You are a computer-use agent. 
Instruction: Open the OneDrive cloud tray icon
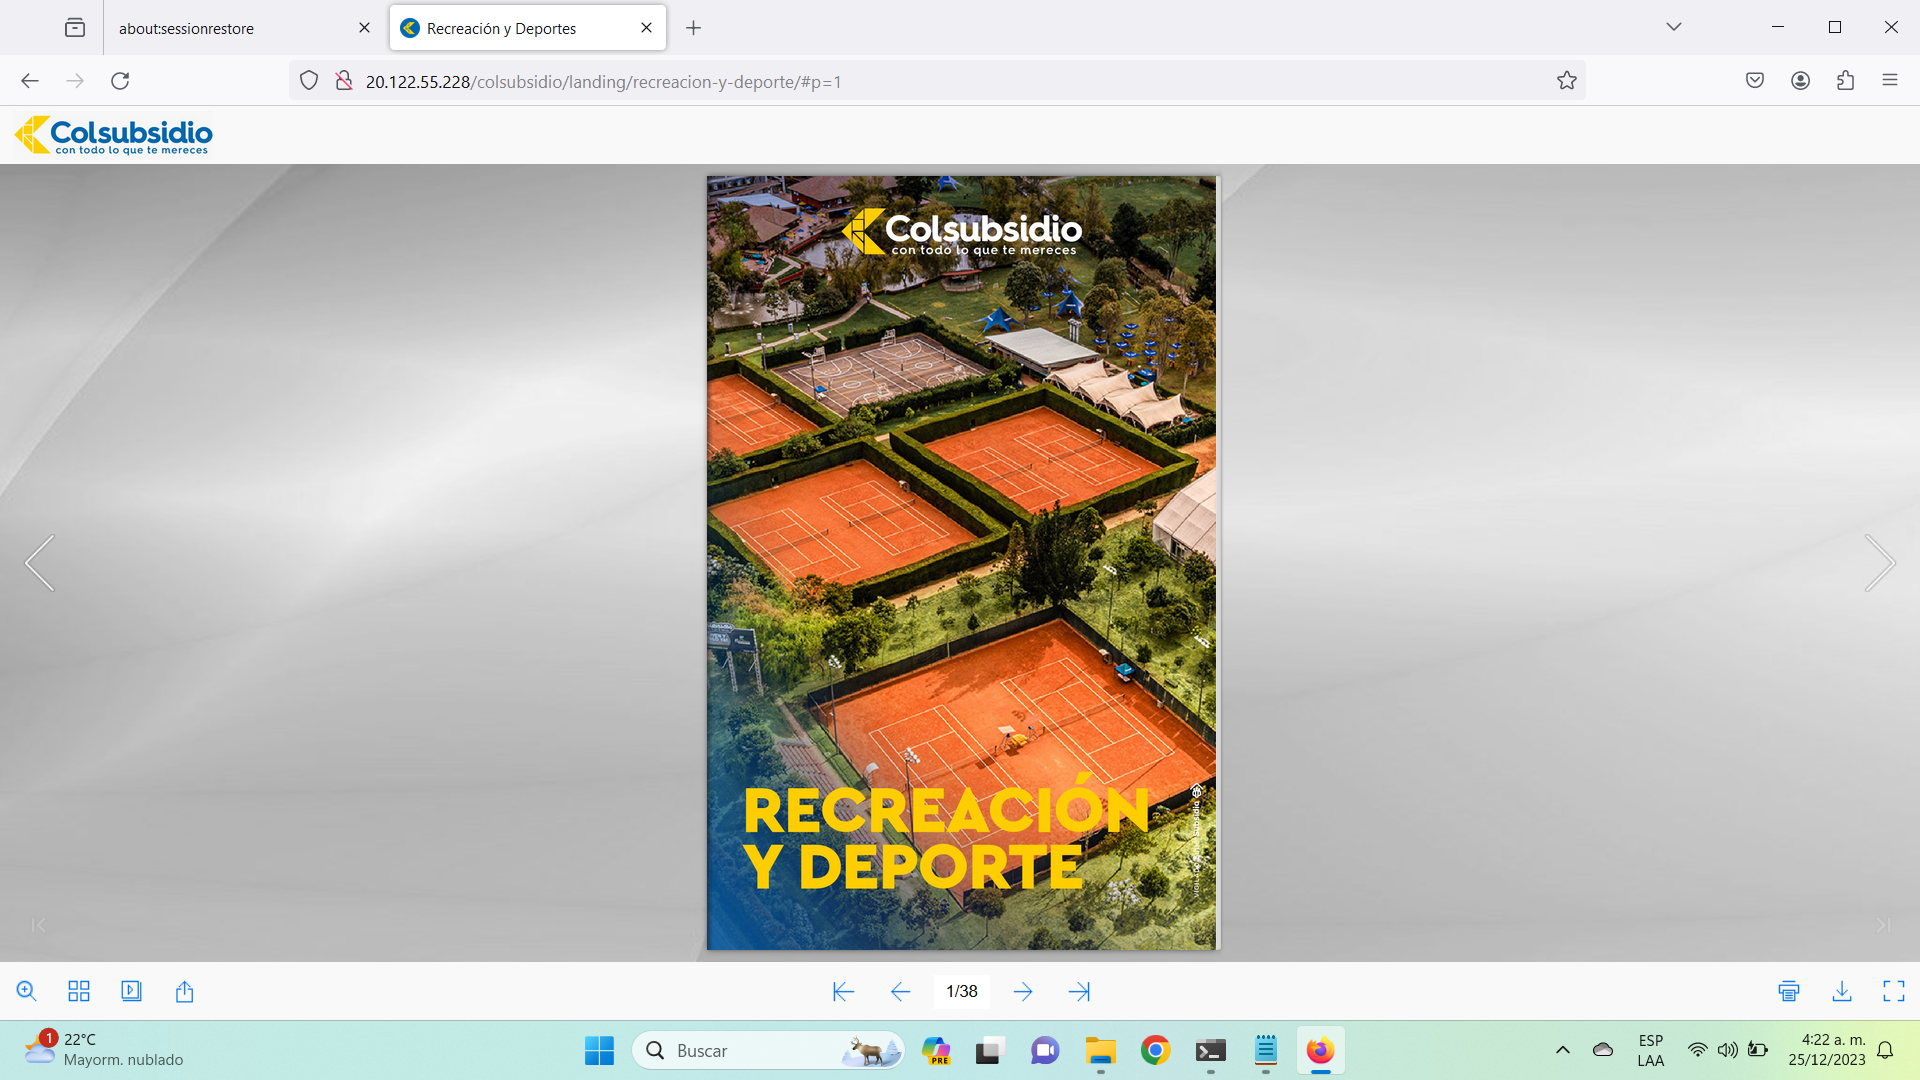tap(1603, 1050)
